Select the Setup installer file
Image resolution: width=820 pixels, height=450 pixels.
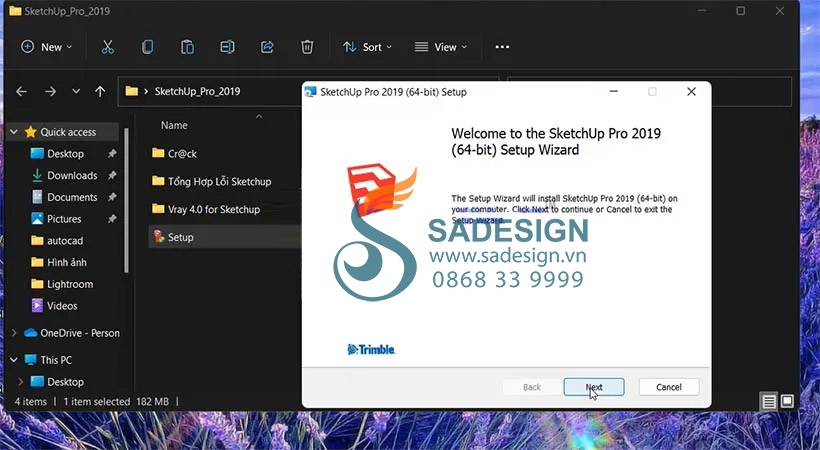pyautogui.click(x=225, y=237)
